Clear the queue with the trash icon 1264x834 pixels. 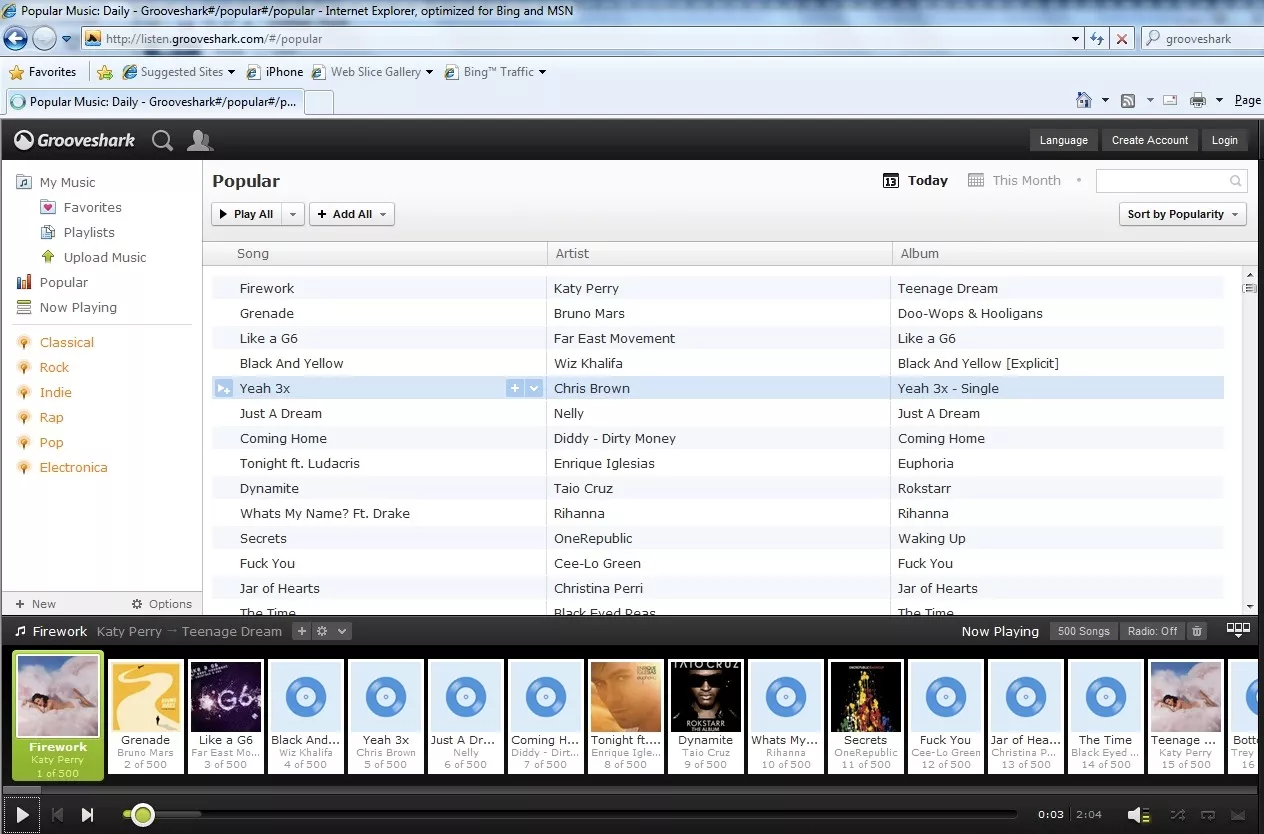[1198, 631]
